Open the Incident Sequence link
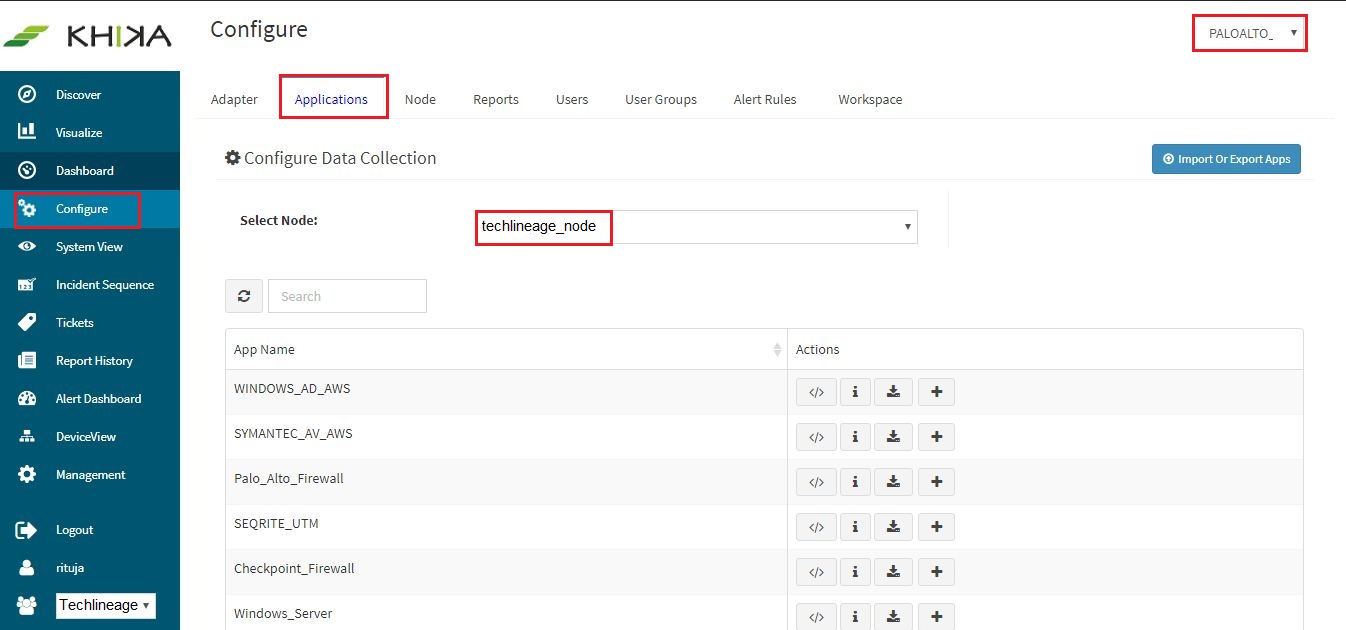Viewport: 1346px width, 630px height. (x=105, y=285)
